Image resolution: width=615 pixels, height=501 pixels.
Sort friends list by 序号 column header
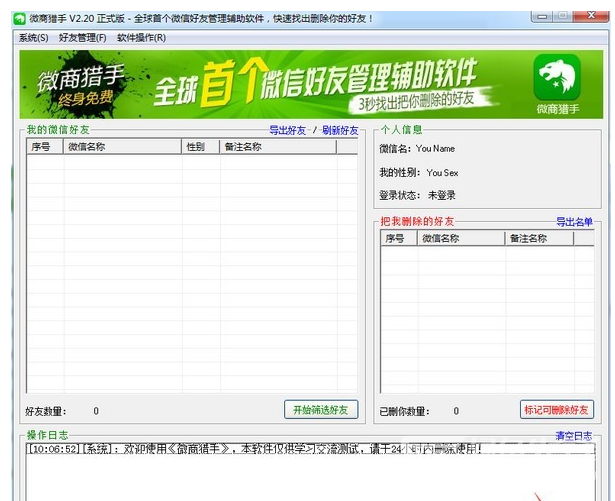pos(45,147)
